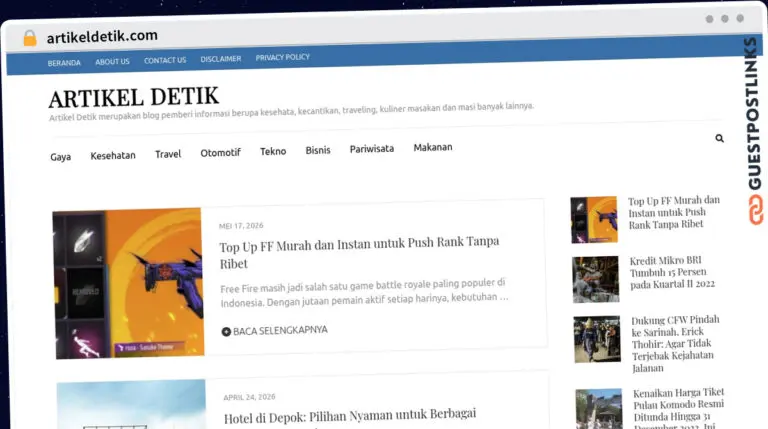Viewport: 768px width, 429px height.
Task: Click the plus icon beside Baca Selengkapnya
Action: 226,332
